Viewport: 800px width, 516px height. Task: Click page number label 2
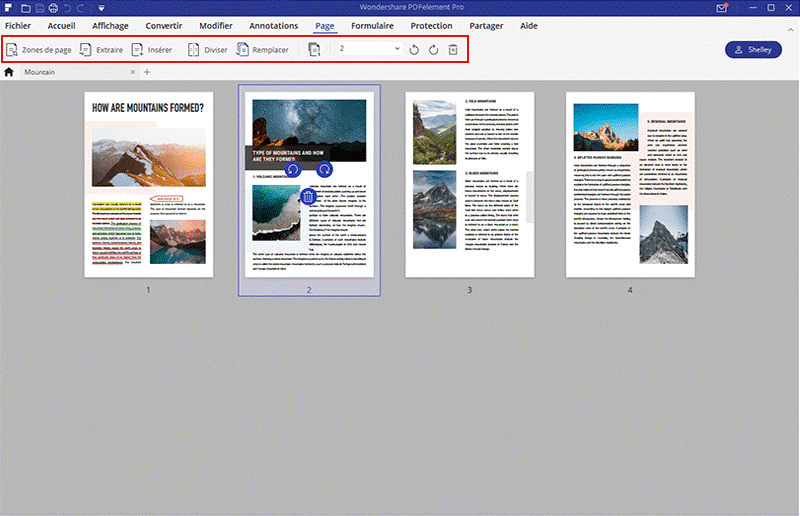click(309, 290)
